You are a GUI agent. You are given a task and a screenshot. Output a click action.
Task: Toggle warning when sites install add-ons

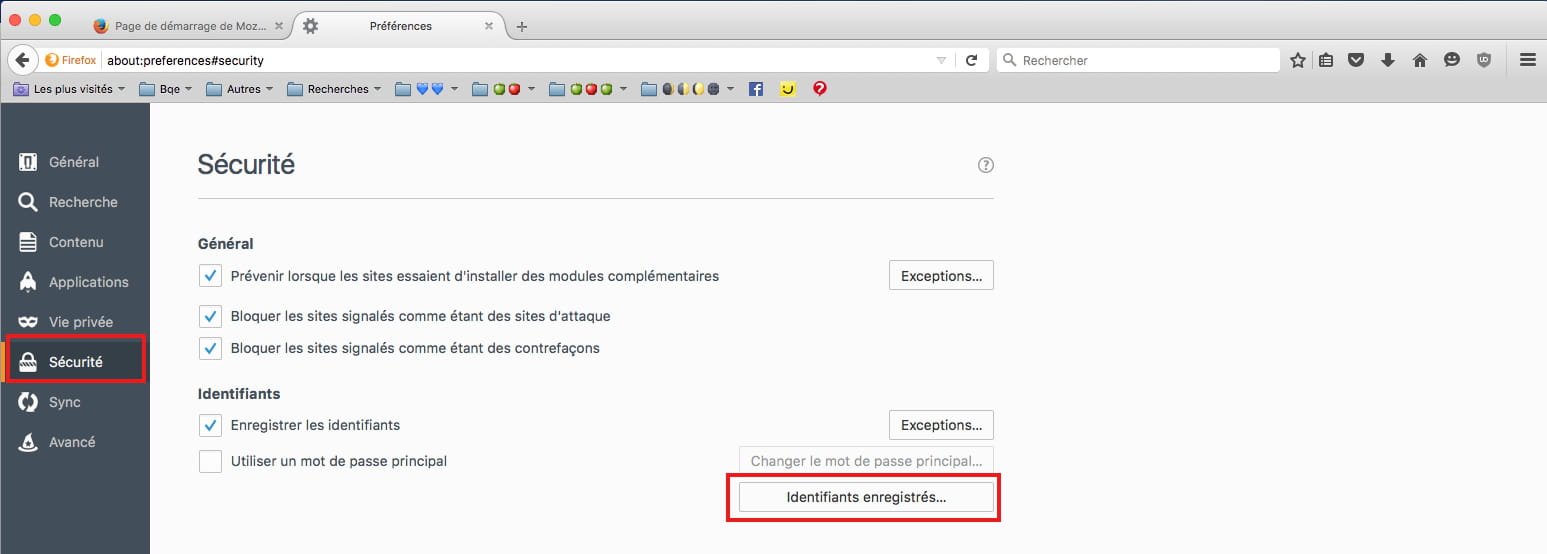click(210, 275)
